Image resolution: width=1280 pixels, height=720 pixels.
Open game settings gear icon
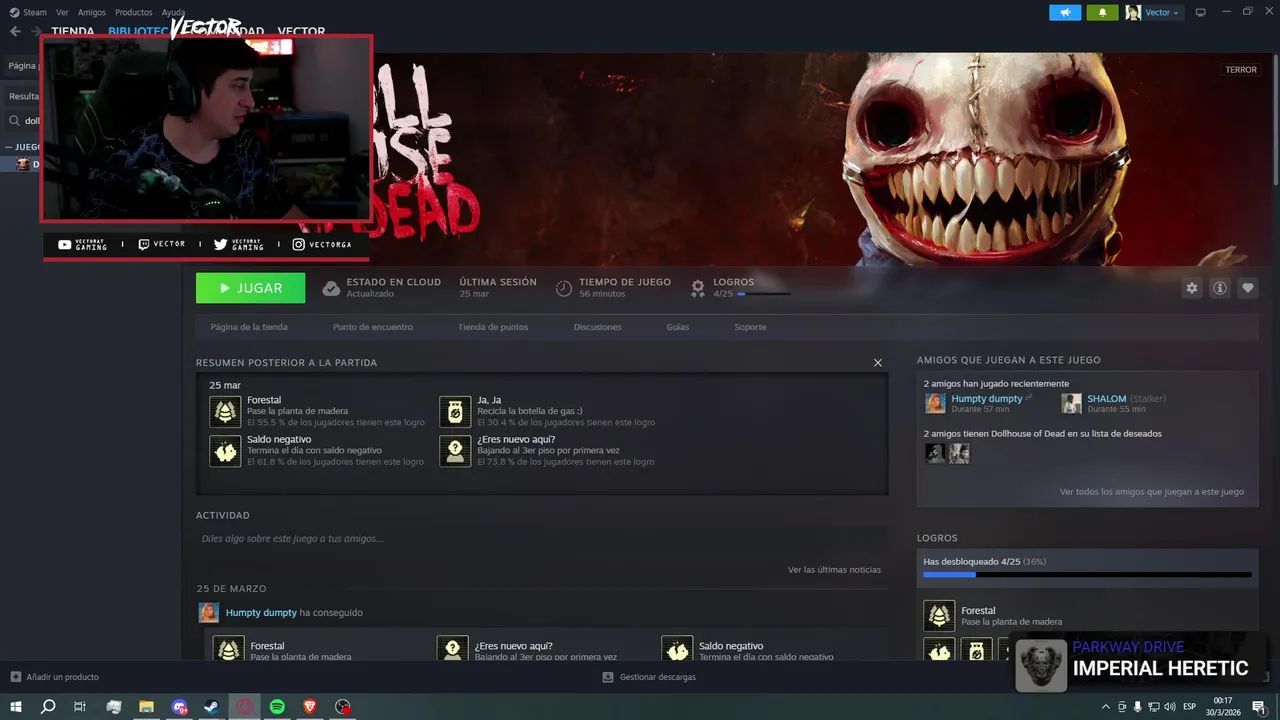point(1191,288)
